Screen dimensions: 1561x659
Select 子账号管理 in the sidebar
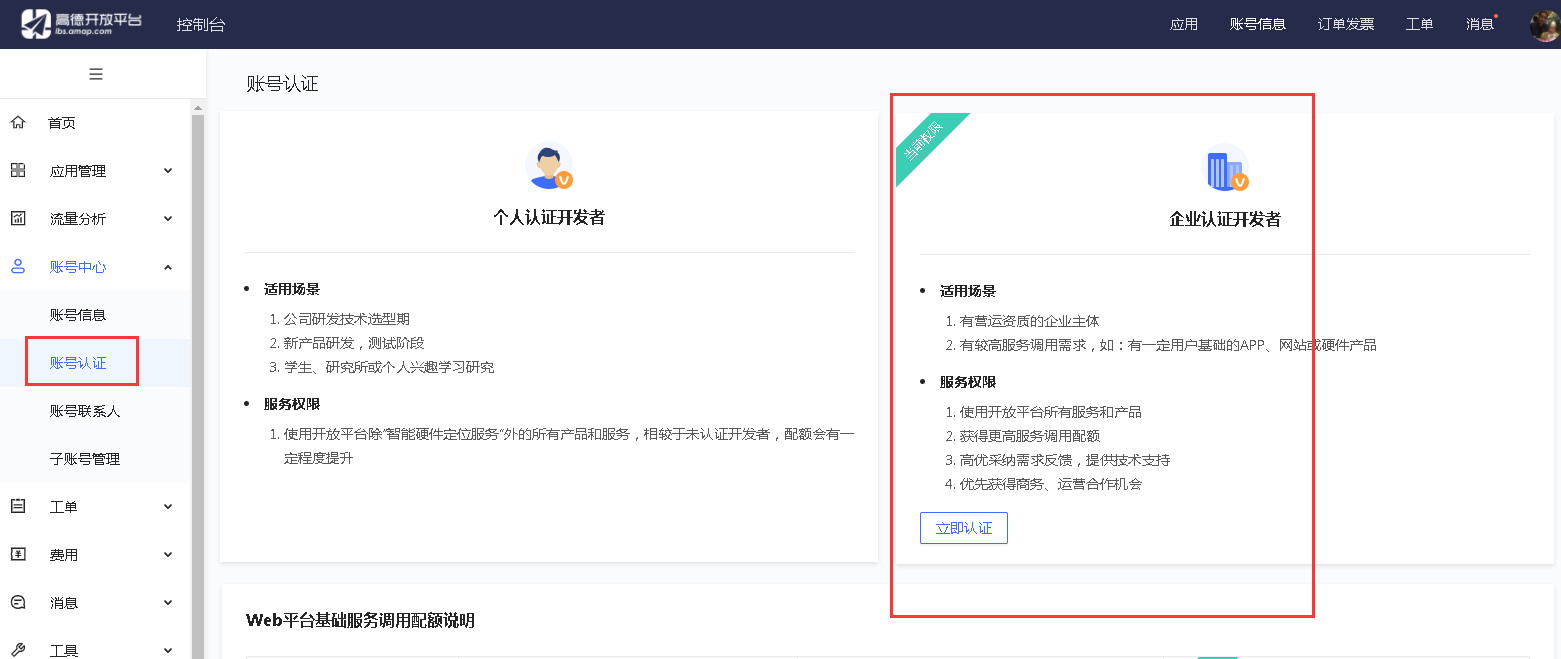pyautogui.click(x=85, y=459)
